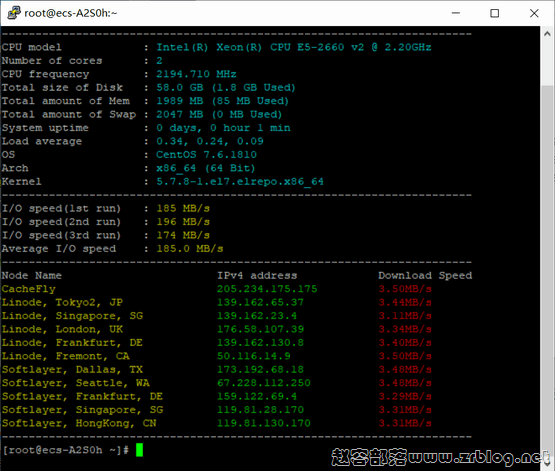Click the Softlayer HongKong CN entry

79,423
